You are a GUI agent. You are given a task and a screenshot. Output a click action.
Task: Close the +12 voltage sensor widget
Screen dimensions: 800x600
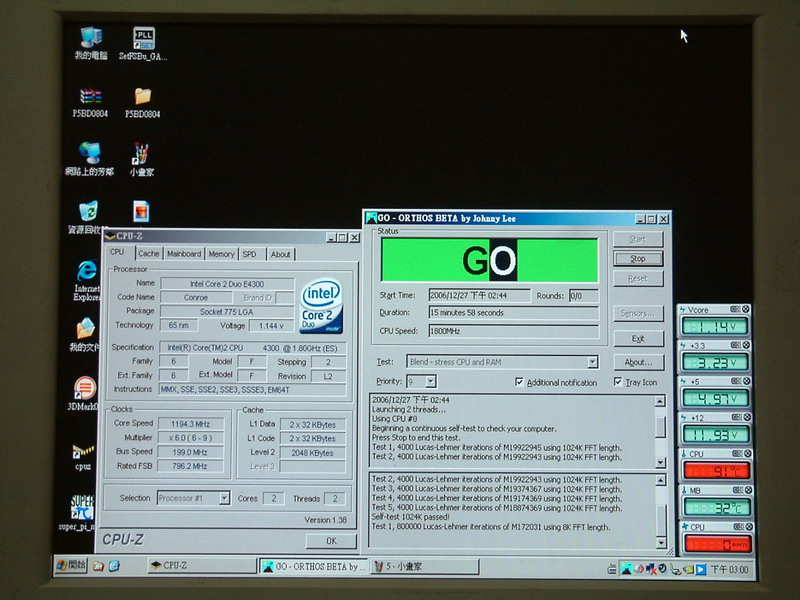coord(747,417)
